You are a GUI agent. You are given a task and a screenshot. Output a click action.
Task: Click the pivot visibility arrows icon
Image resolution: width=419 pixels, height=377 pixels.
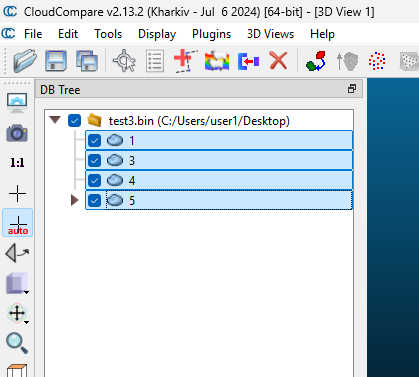pyautogui.click(x=17, y=313)
